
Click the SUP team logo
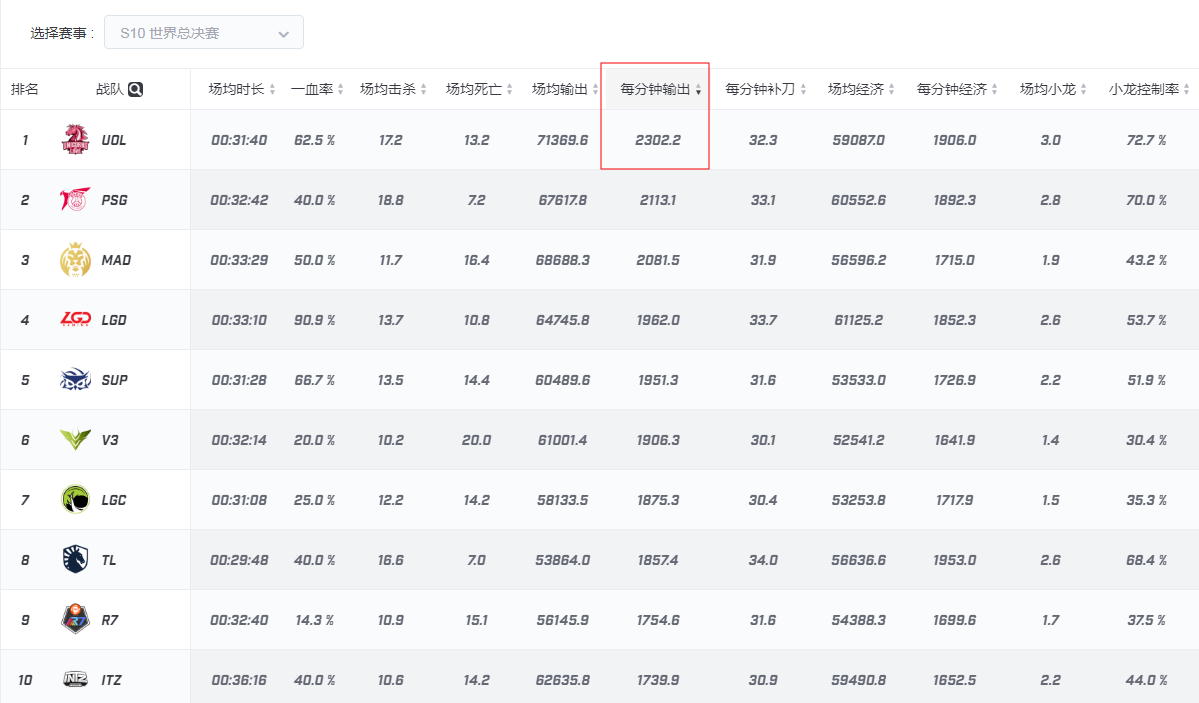click(x=75, y=379)
